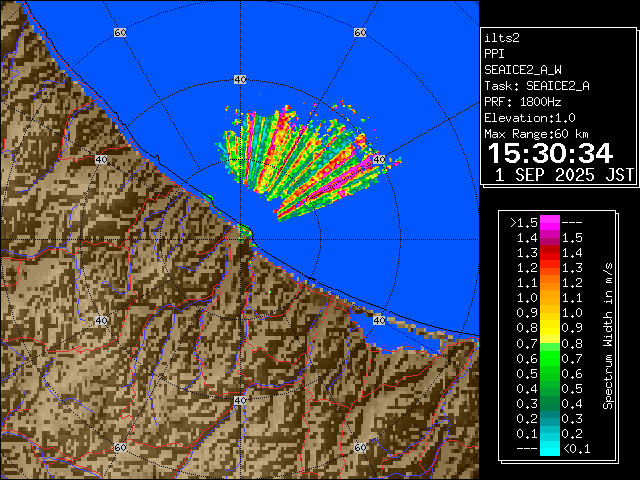Select the Task: SEAICE2_A line
Image resolution: width=640 pixels, height=480 pixels.
[x=536, y=86]
